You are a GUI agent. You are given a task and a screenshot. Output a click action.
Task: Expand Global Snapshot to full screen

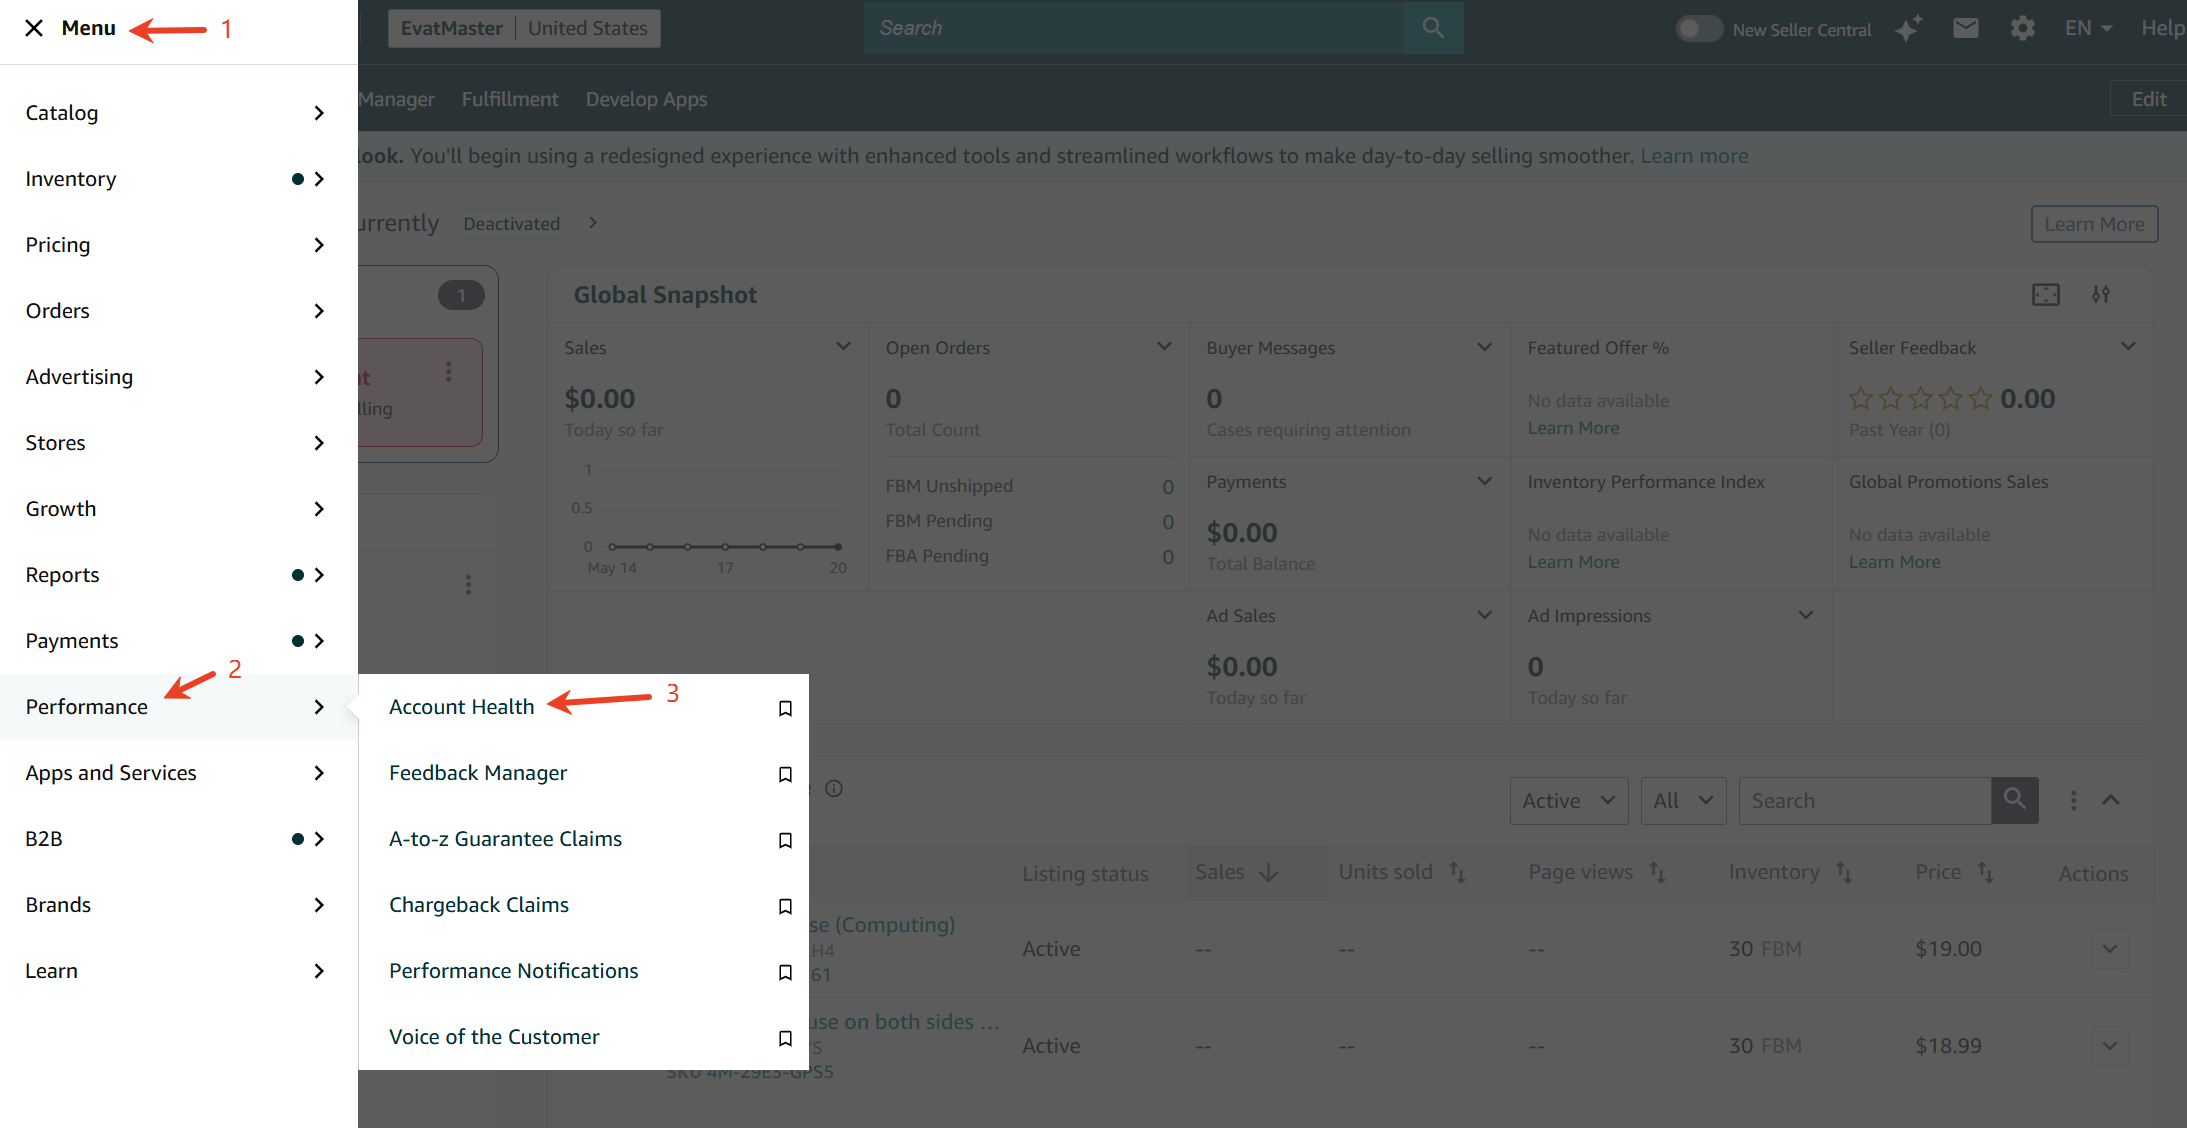[2045, 294]
